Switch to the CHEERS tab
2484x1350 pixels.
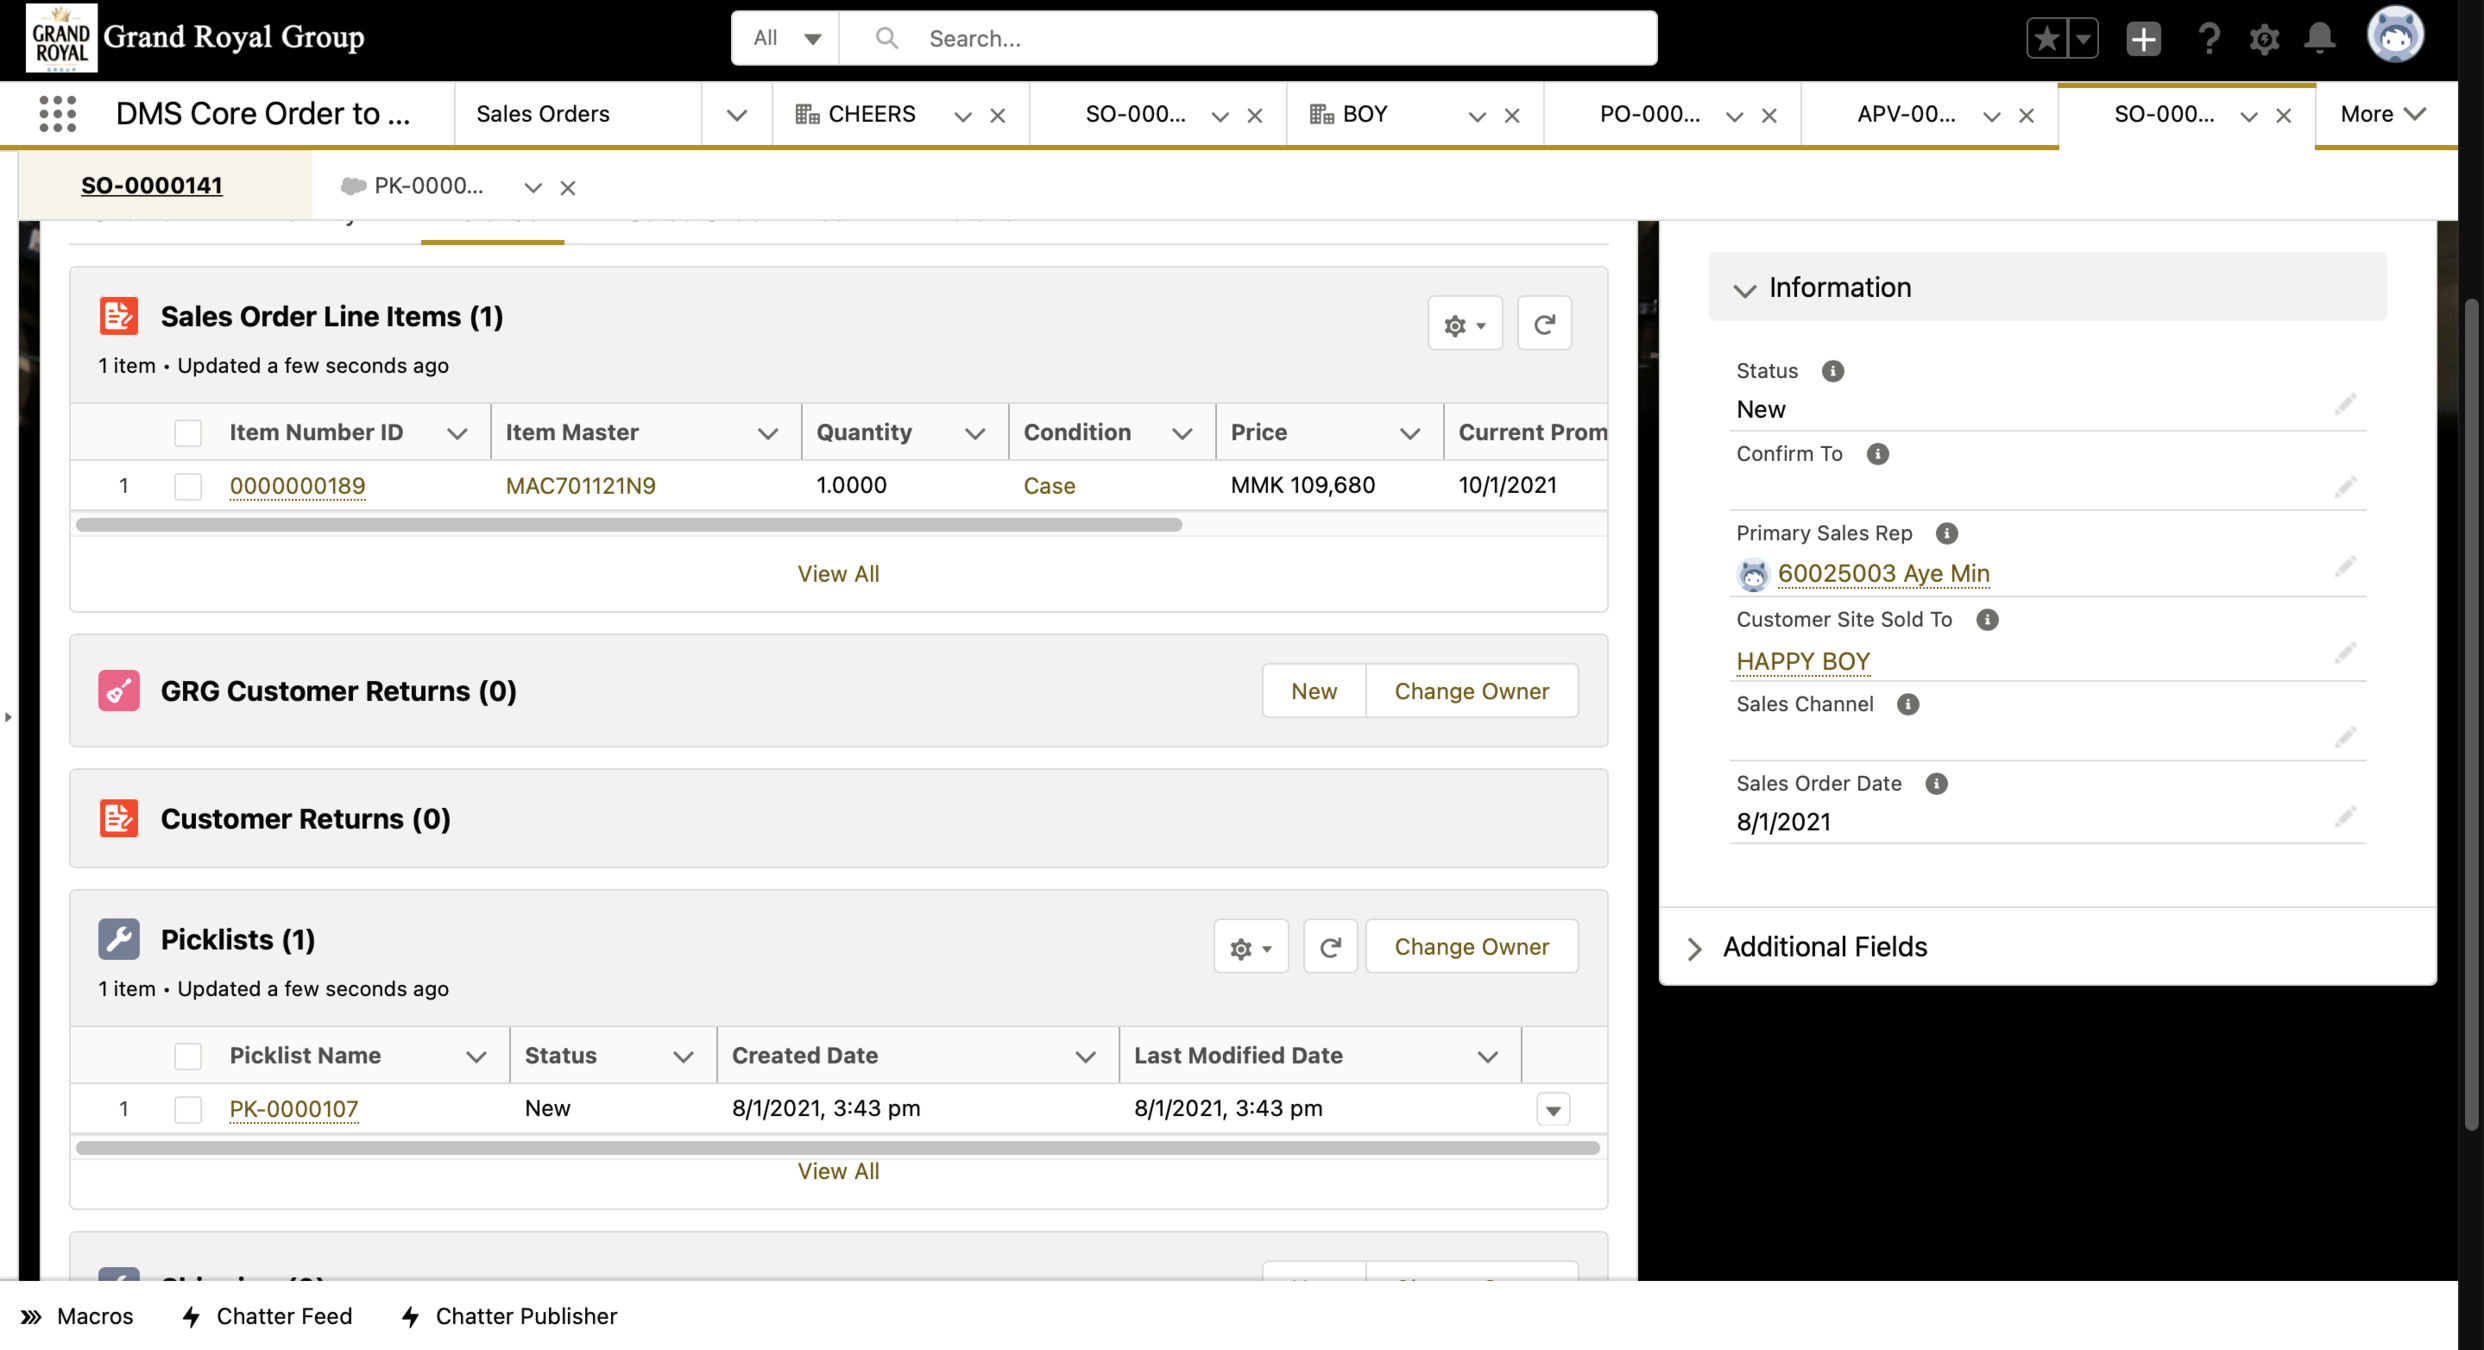(870, 114)
